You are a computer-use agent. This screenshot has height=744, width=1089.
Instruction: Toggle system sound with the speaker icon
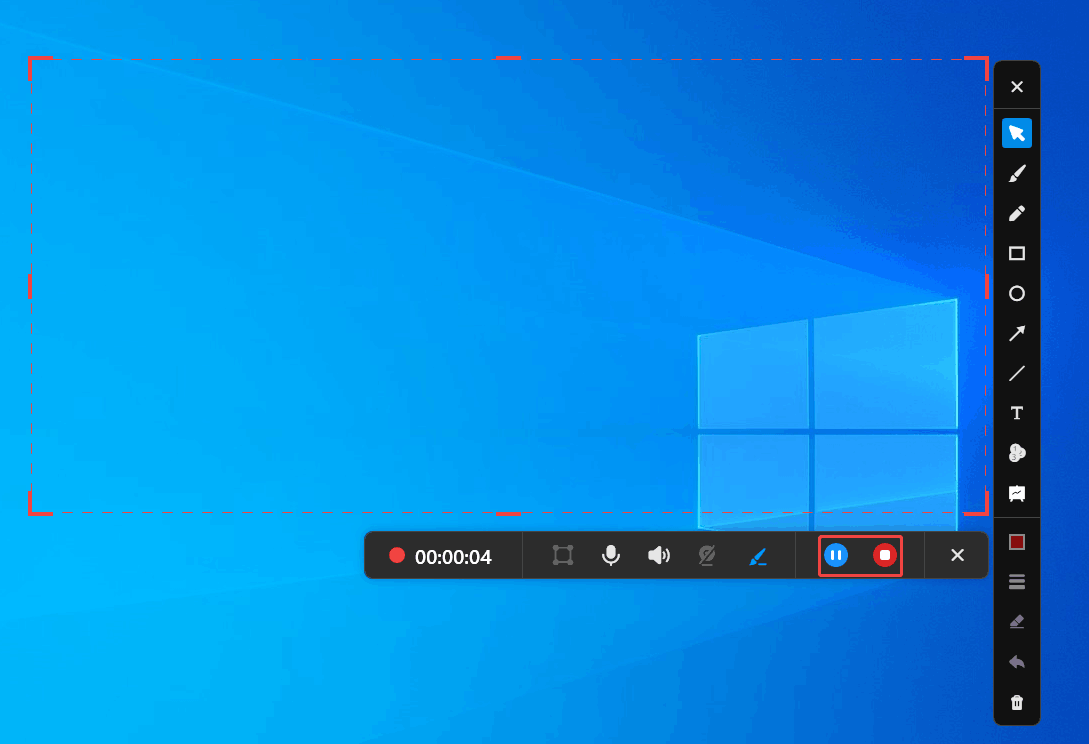coord(659,555)
